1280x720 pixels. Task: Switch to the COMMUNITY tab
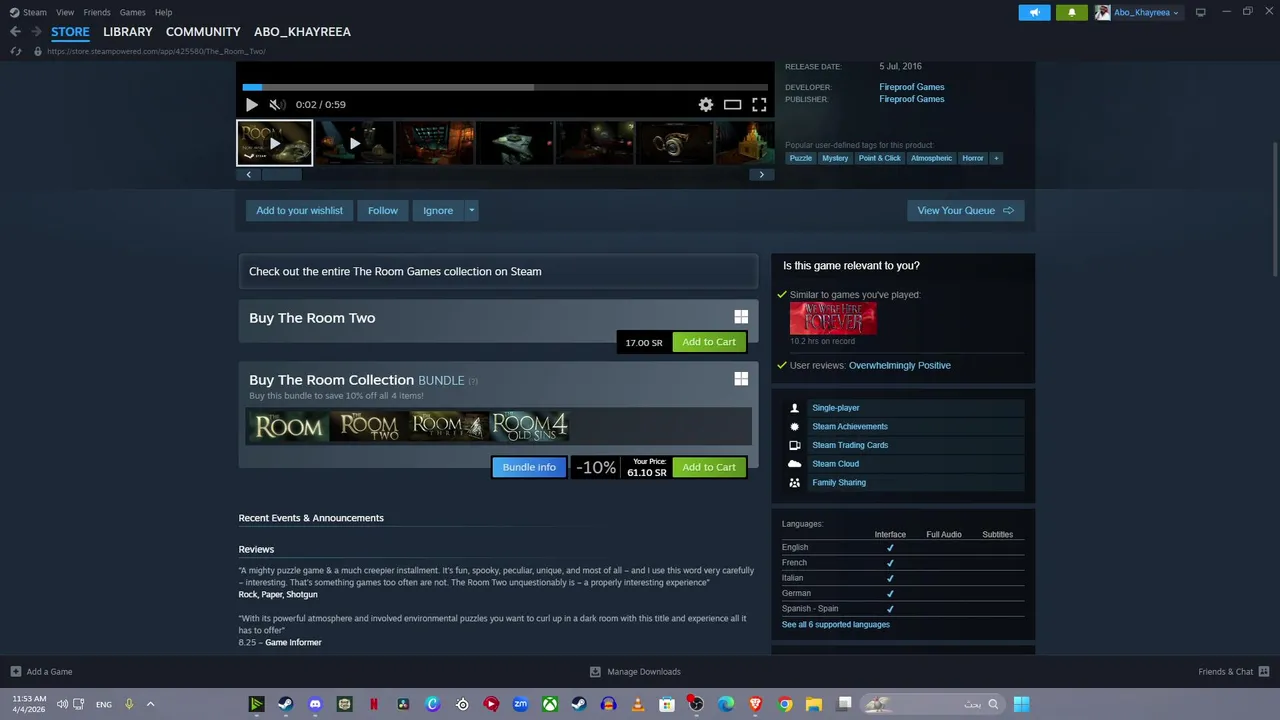coord(203,32)
